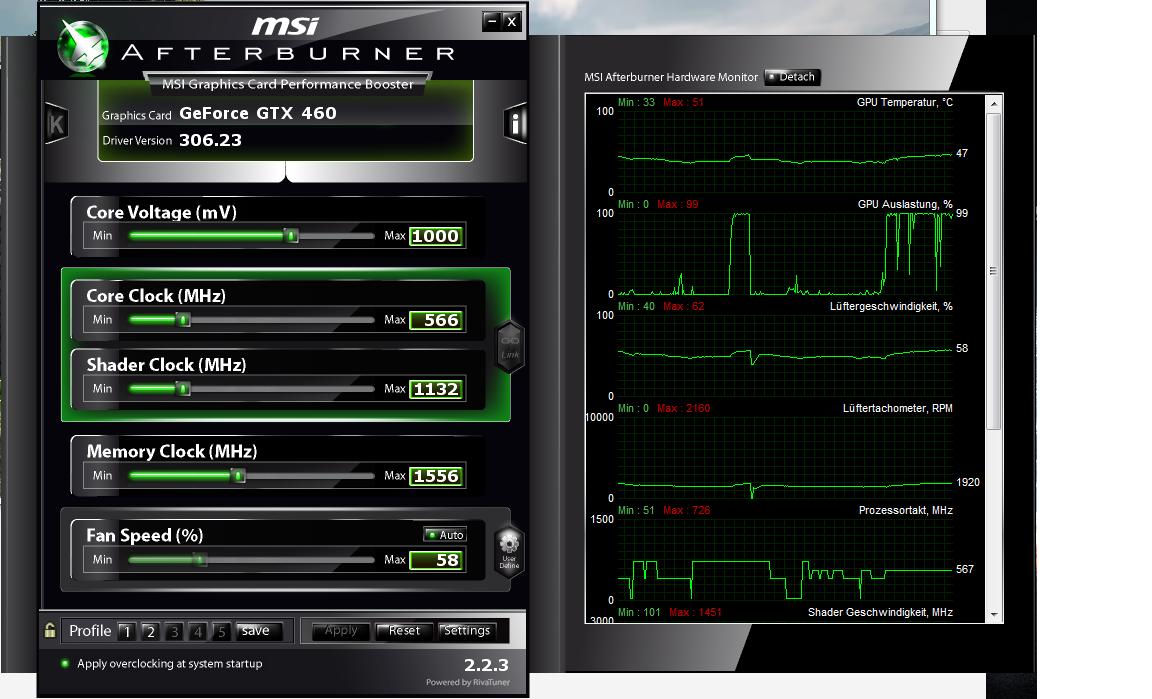Open the User Define fan settings
The image size is (1152, 699).
pyautogui.click(x=509, y=551)
